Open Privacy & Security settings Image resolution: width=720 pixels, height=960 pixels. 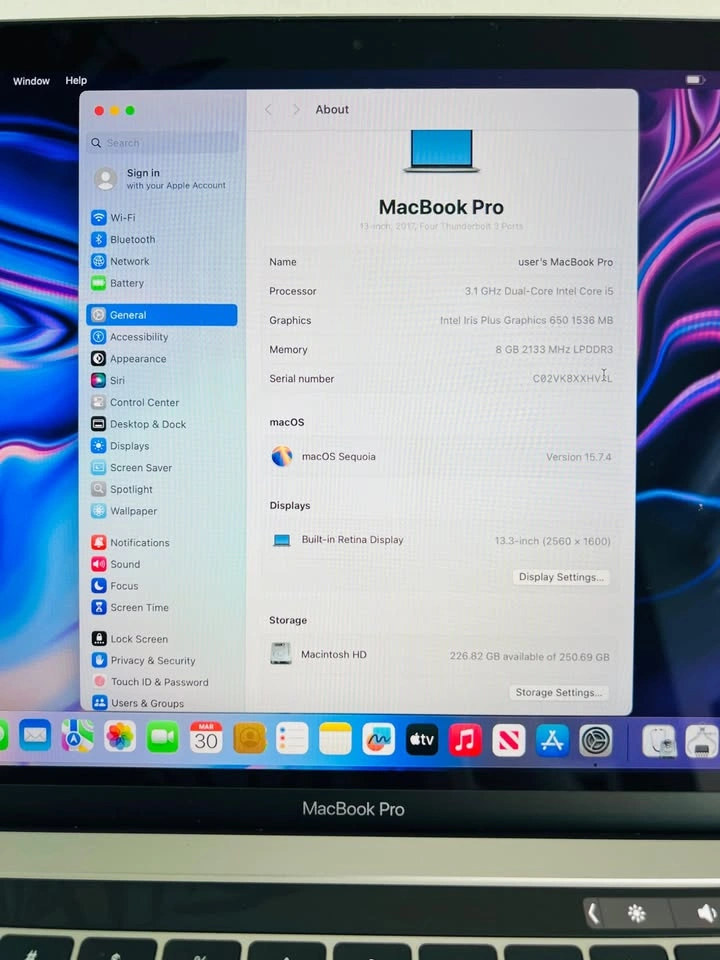144,660
